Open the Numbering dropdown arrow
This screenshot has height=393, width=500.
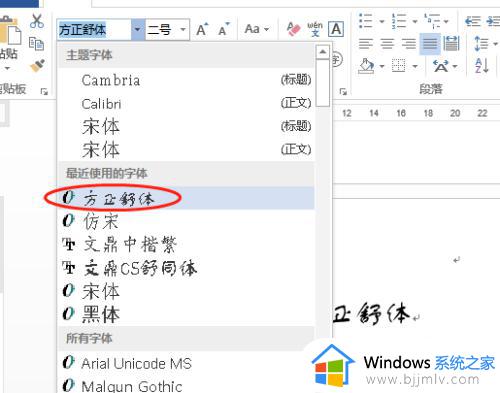[x=415, y=21]
